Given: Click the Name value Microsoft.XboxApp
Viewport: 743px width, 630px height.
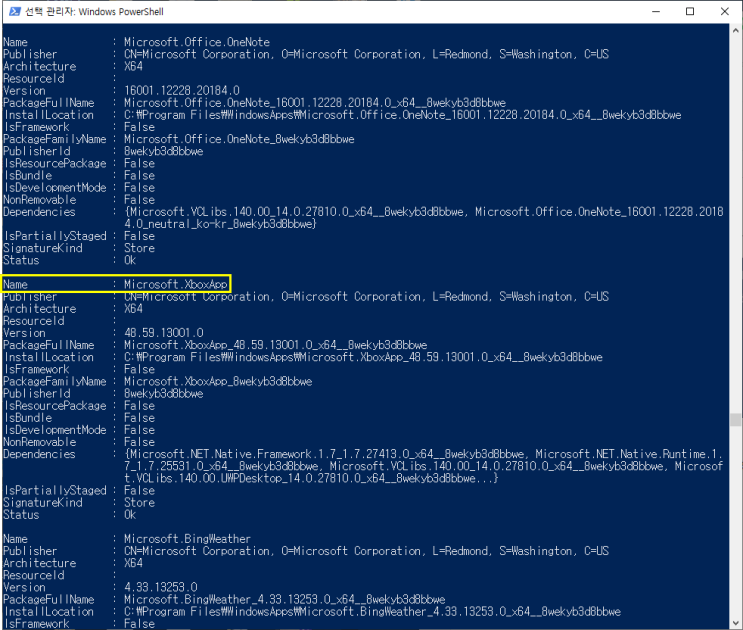Looking at the screenshot, I should pos(176,284).
